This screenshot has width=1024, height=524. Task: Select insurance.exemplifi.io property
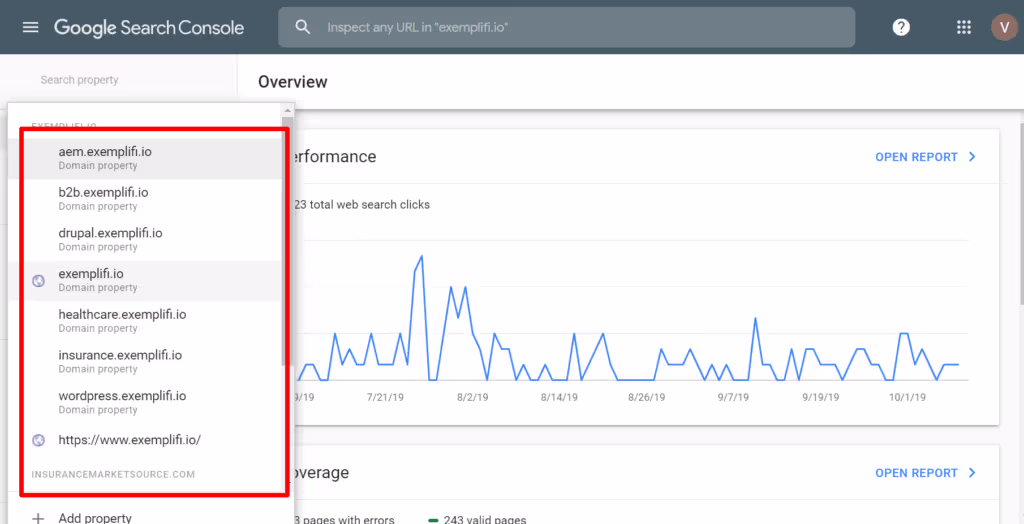(144, 361)
